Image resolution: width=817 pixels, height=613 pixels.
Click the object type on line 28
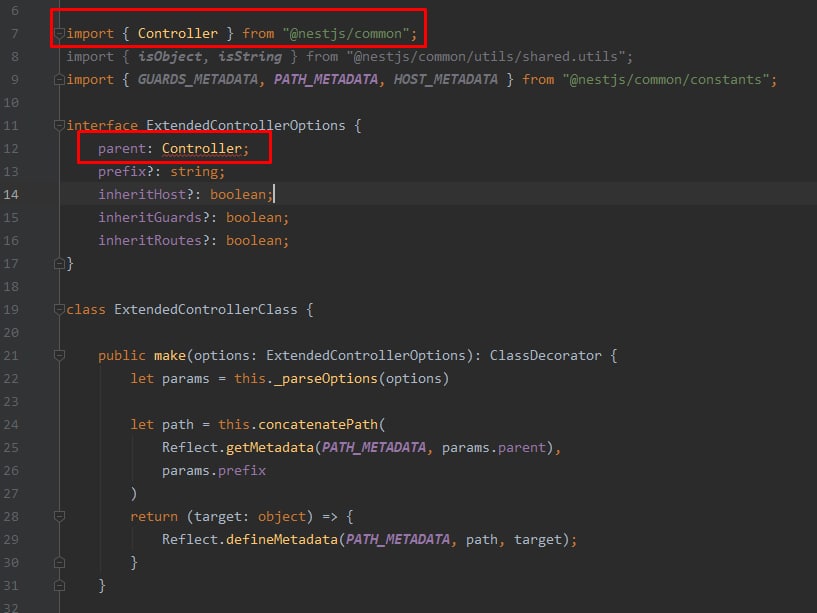click(282, 517)
